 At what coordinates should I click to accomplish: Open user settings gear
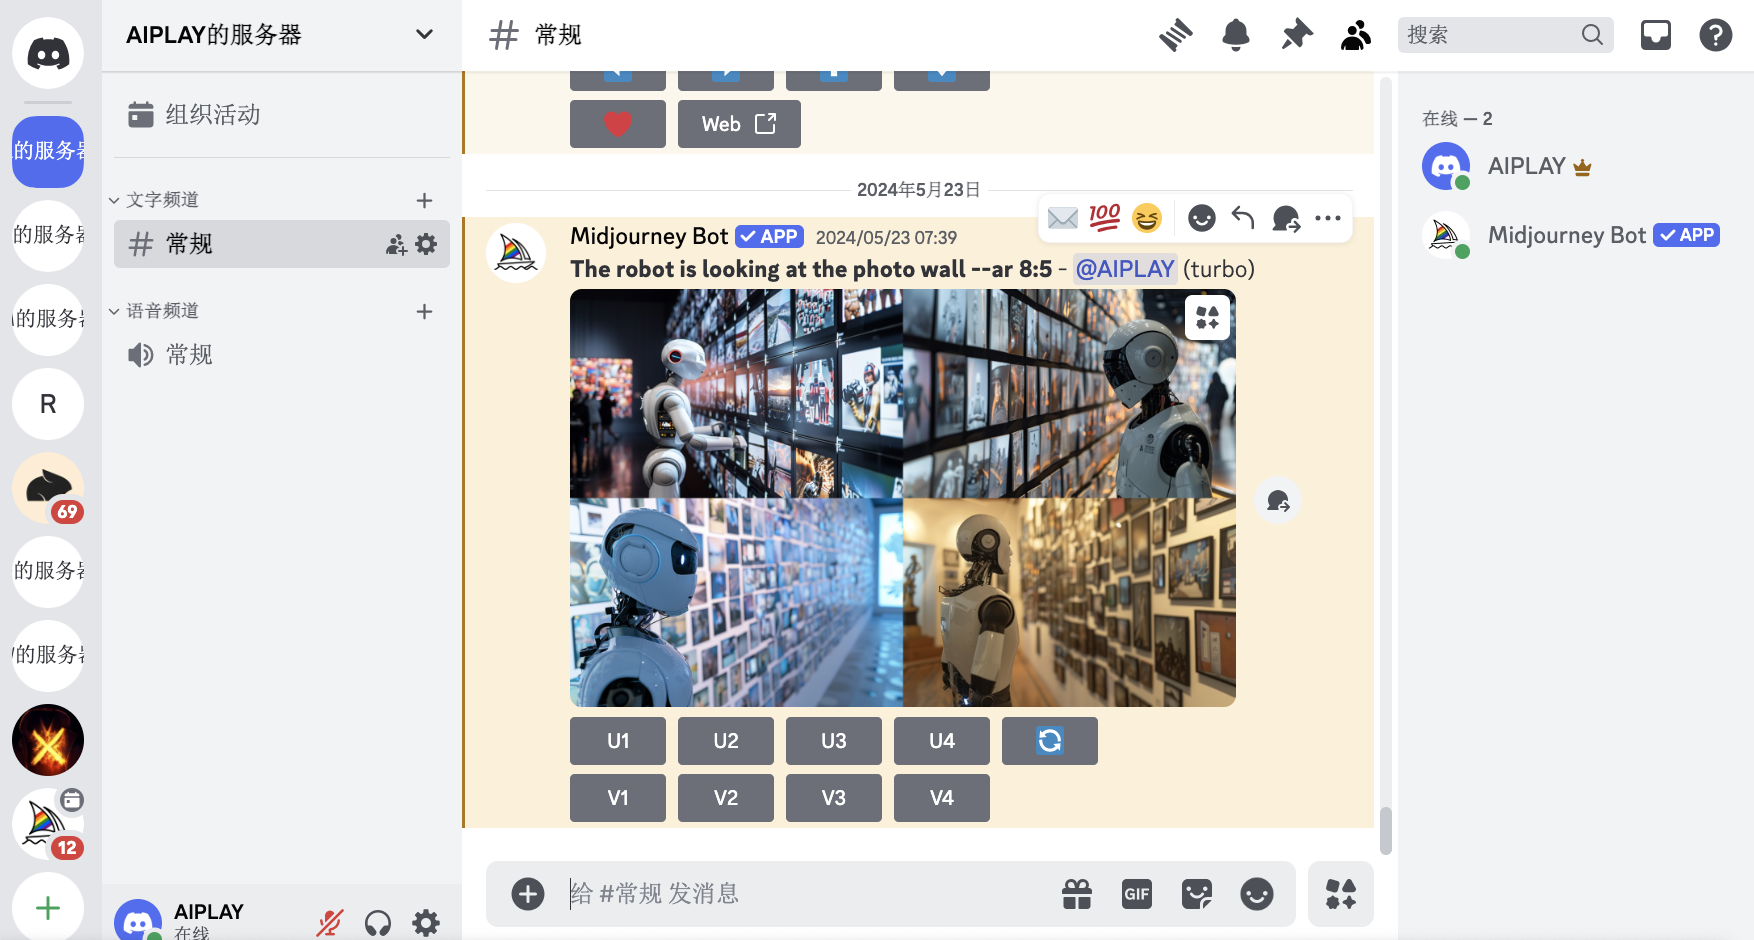coord(426,923)
